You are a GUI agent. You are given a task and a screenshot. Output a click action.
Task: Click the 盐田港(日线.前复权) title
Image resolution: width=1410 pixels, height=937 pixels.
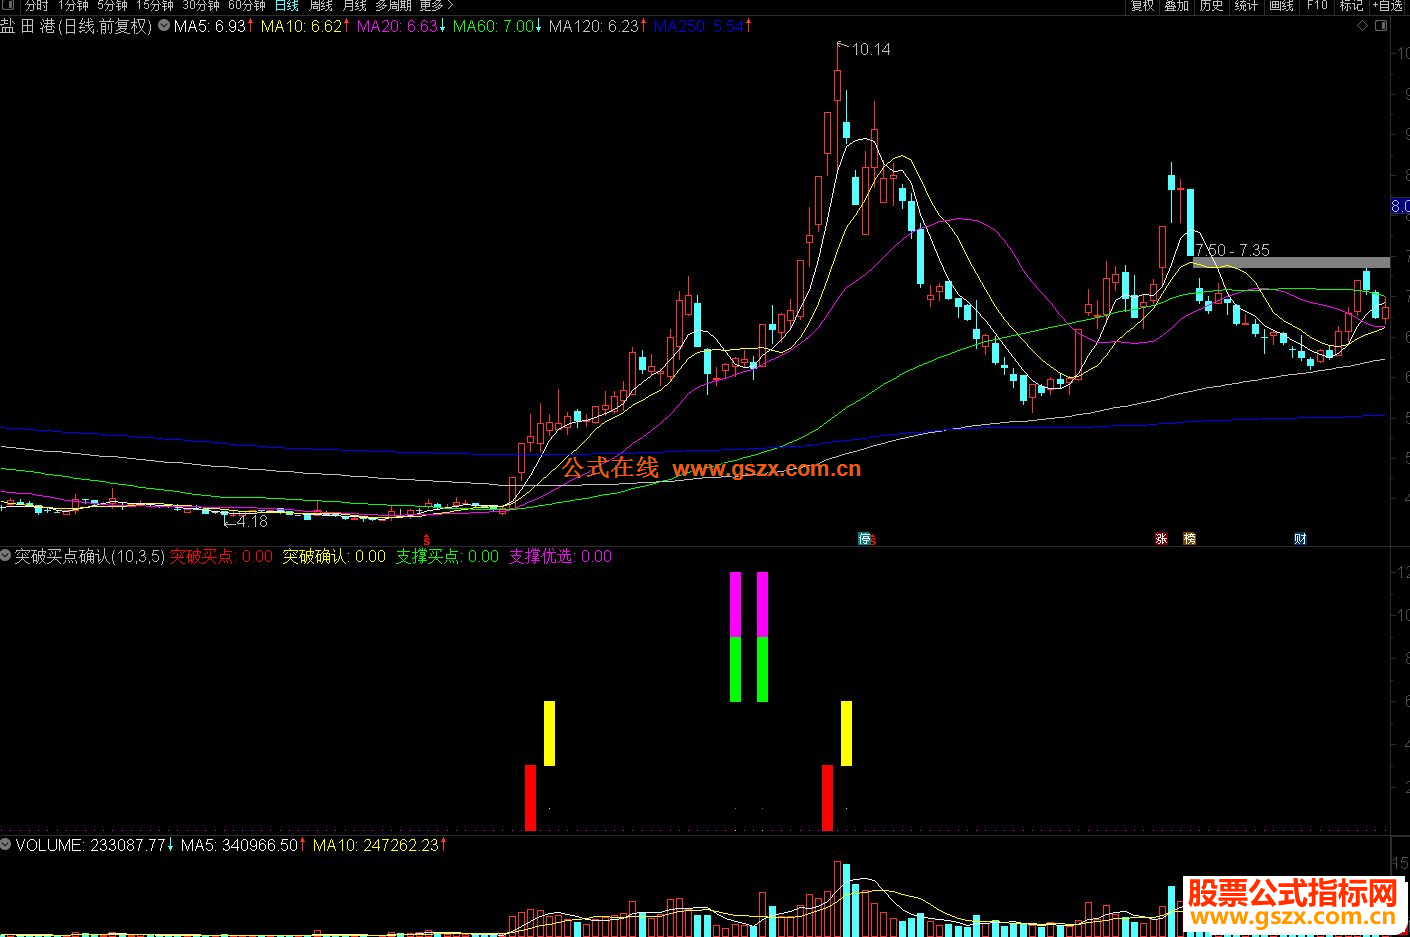coord(76,26)
